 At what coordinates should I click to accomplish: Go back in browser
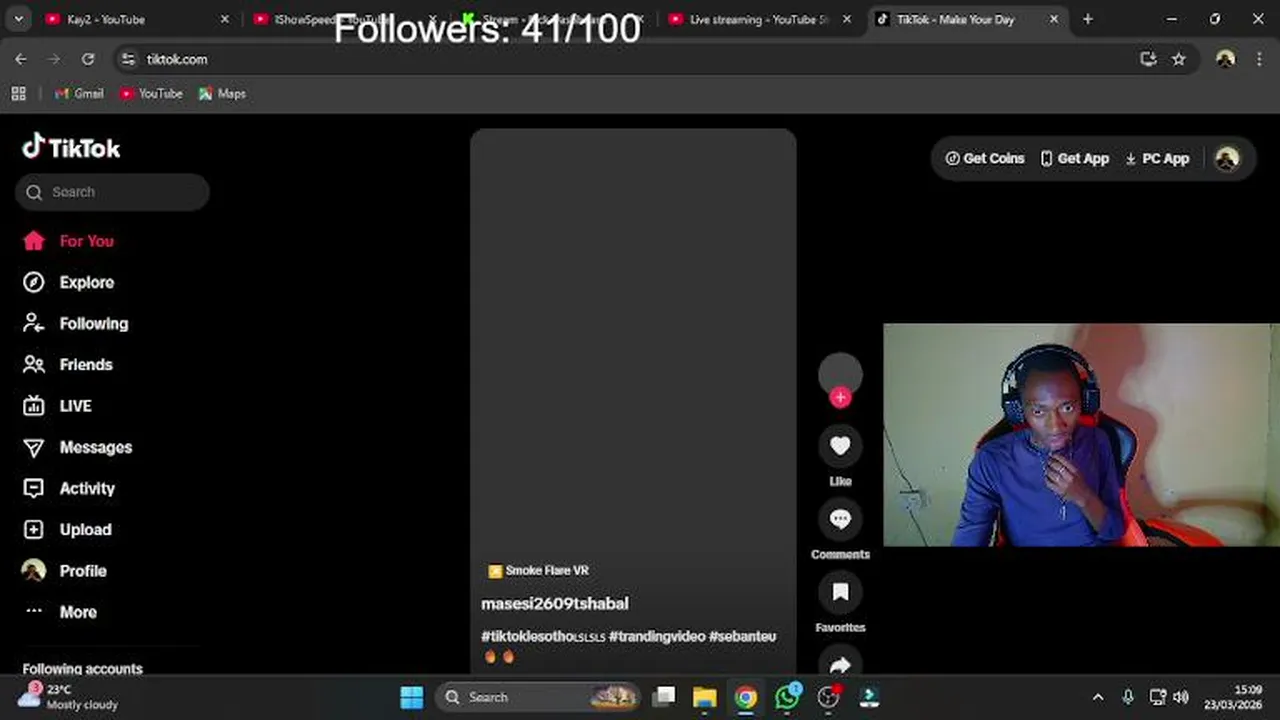[x=21, y=59]
